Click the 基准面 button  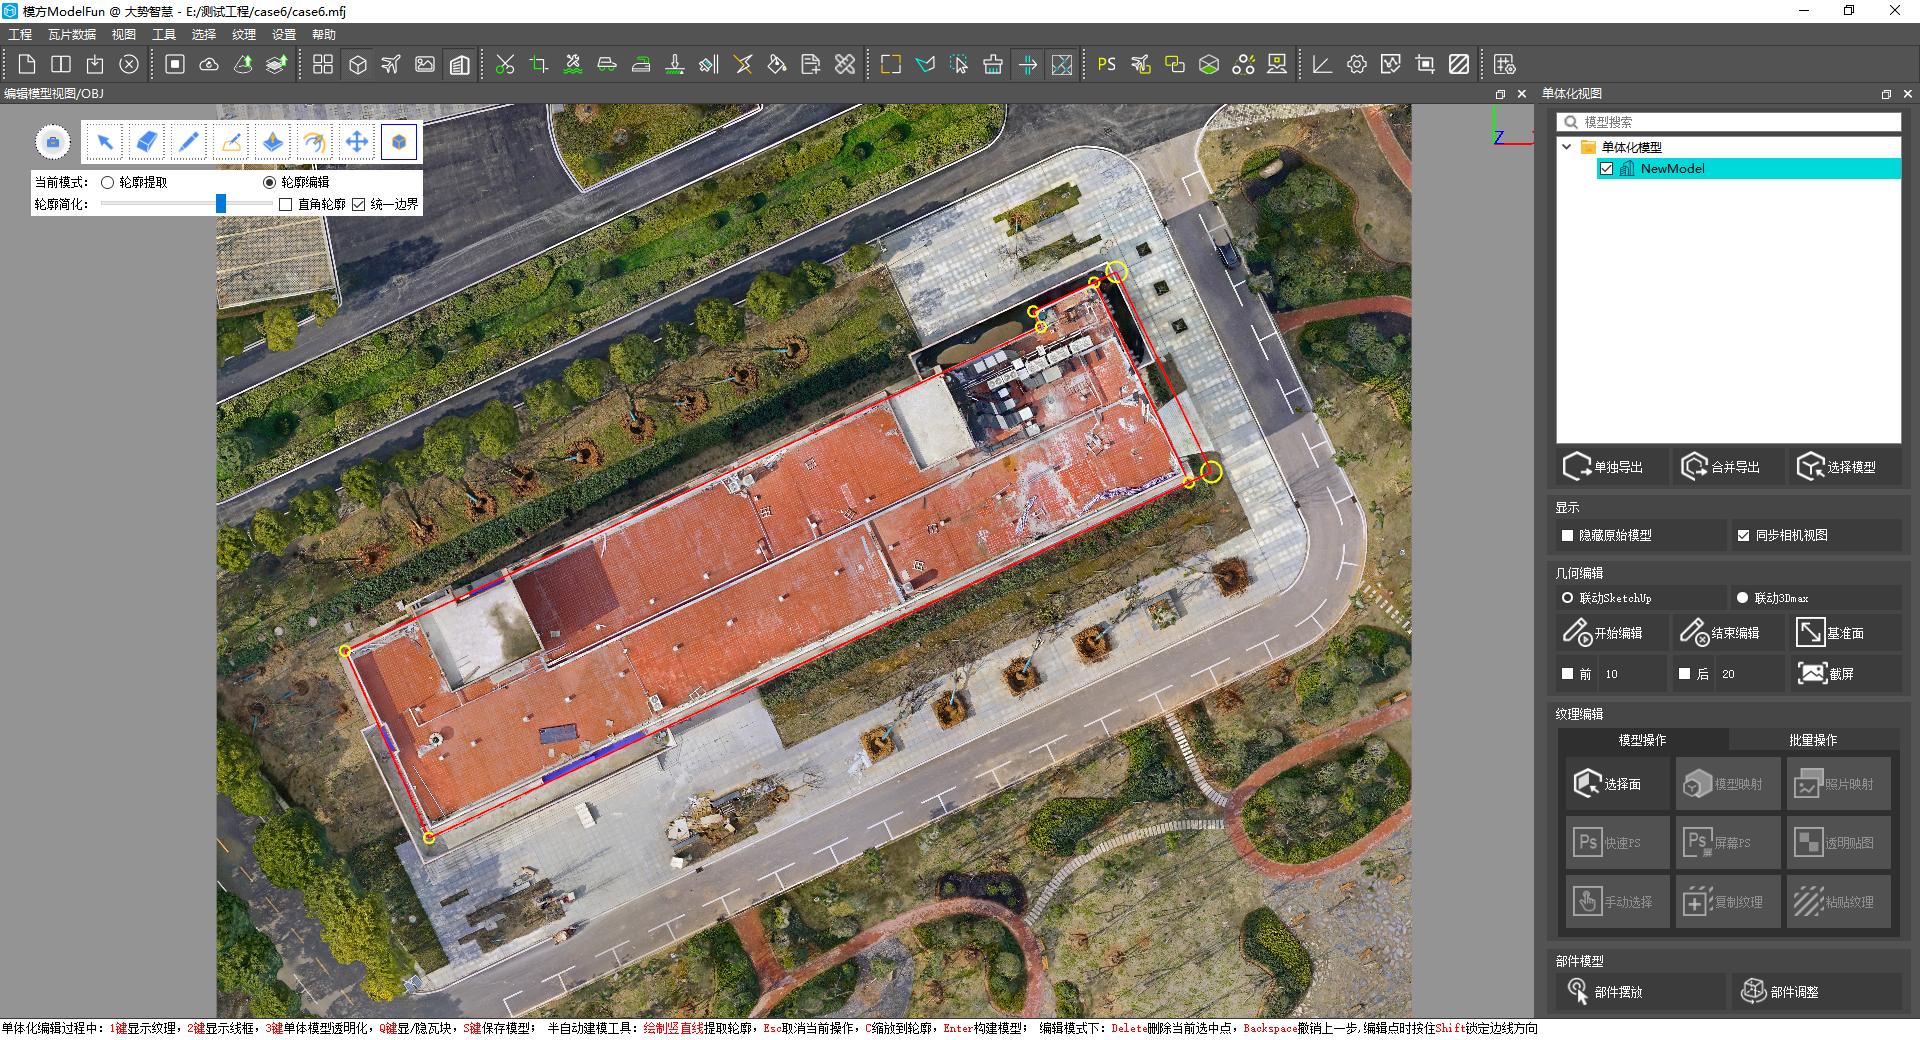[x=1846, y=633]
